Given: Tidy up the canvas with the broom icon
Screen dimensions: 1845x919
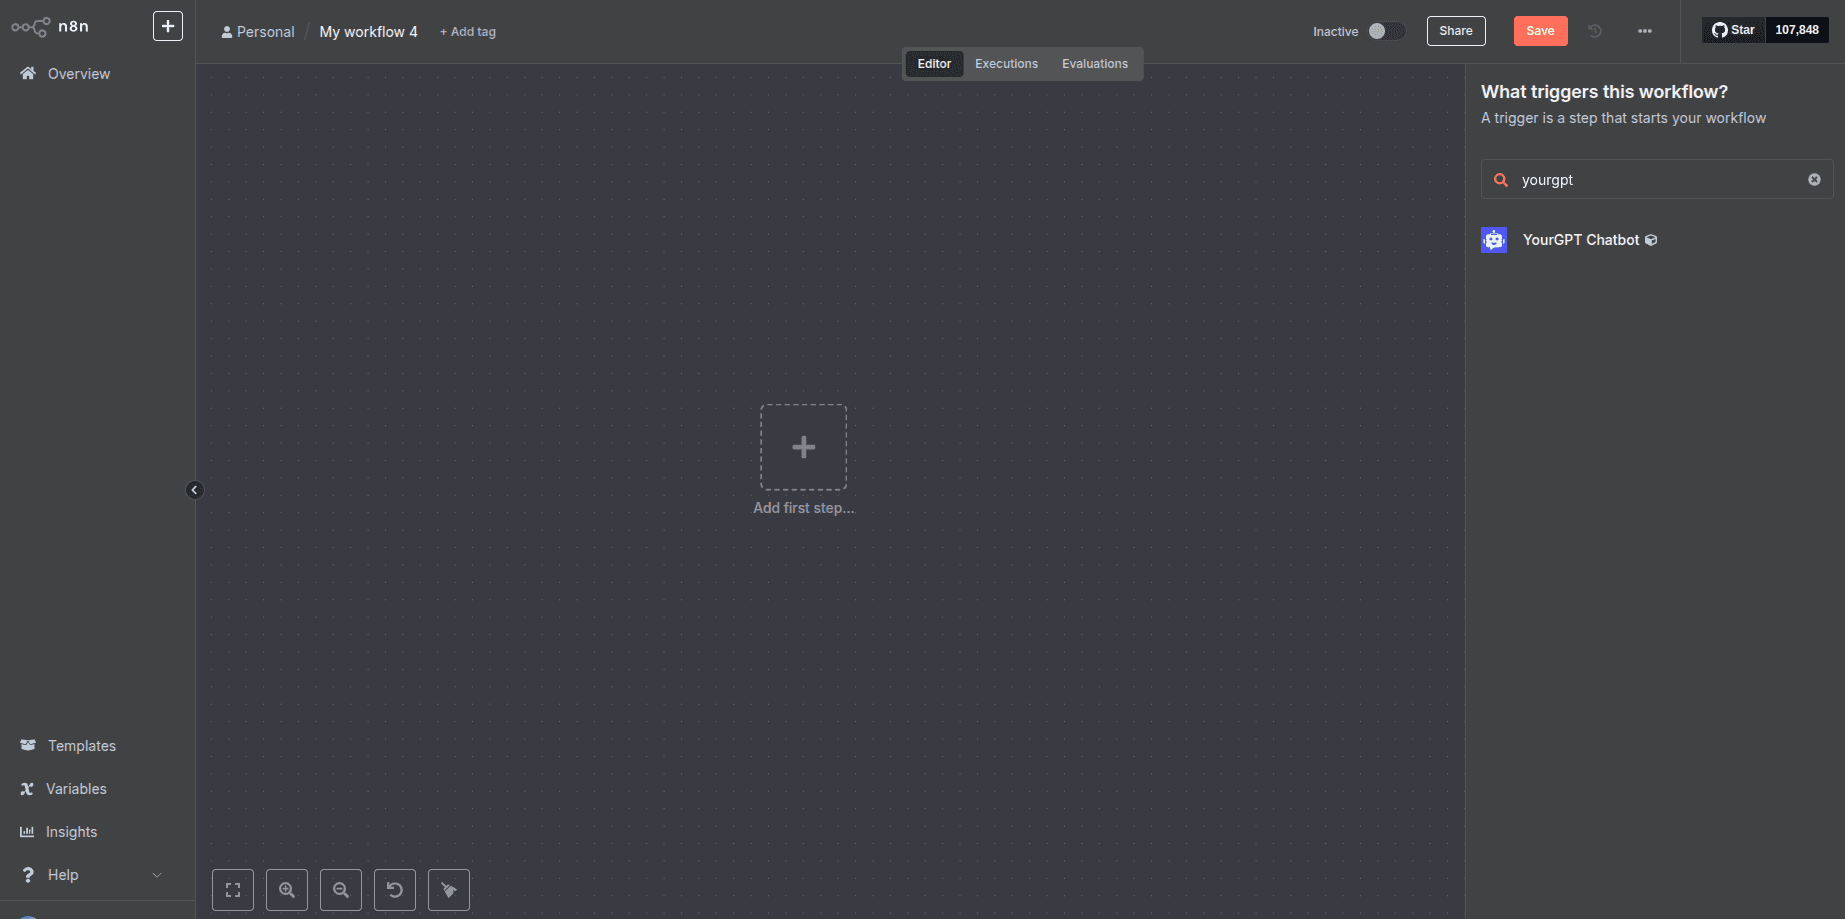Looking at the screenshot, I should point(449,889).
